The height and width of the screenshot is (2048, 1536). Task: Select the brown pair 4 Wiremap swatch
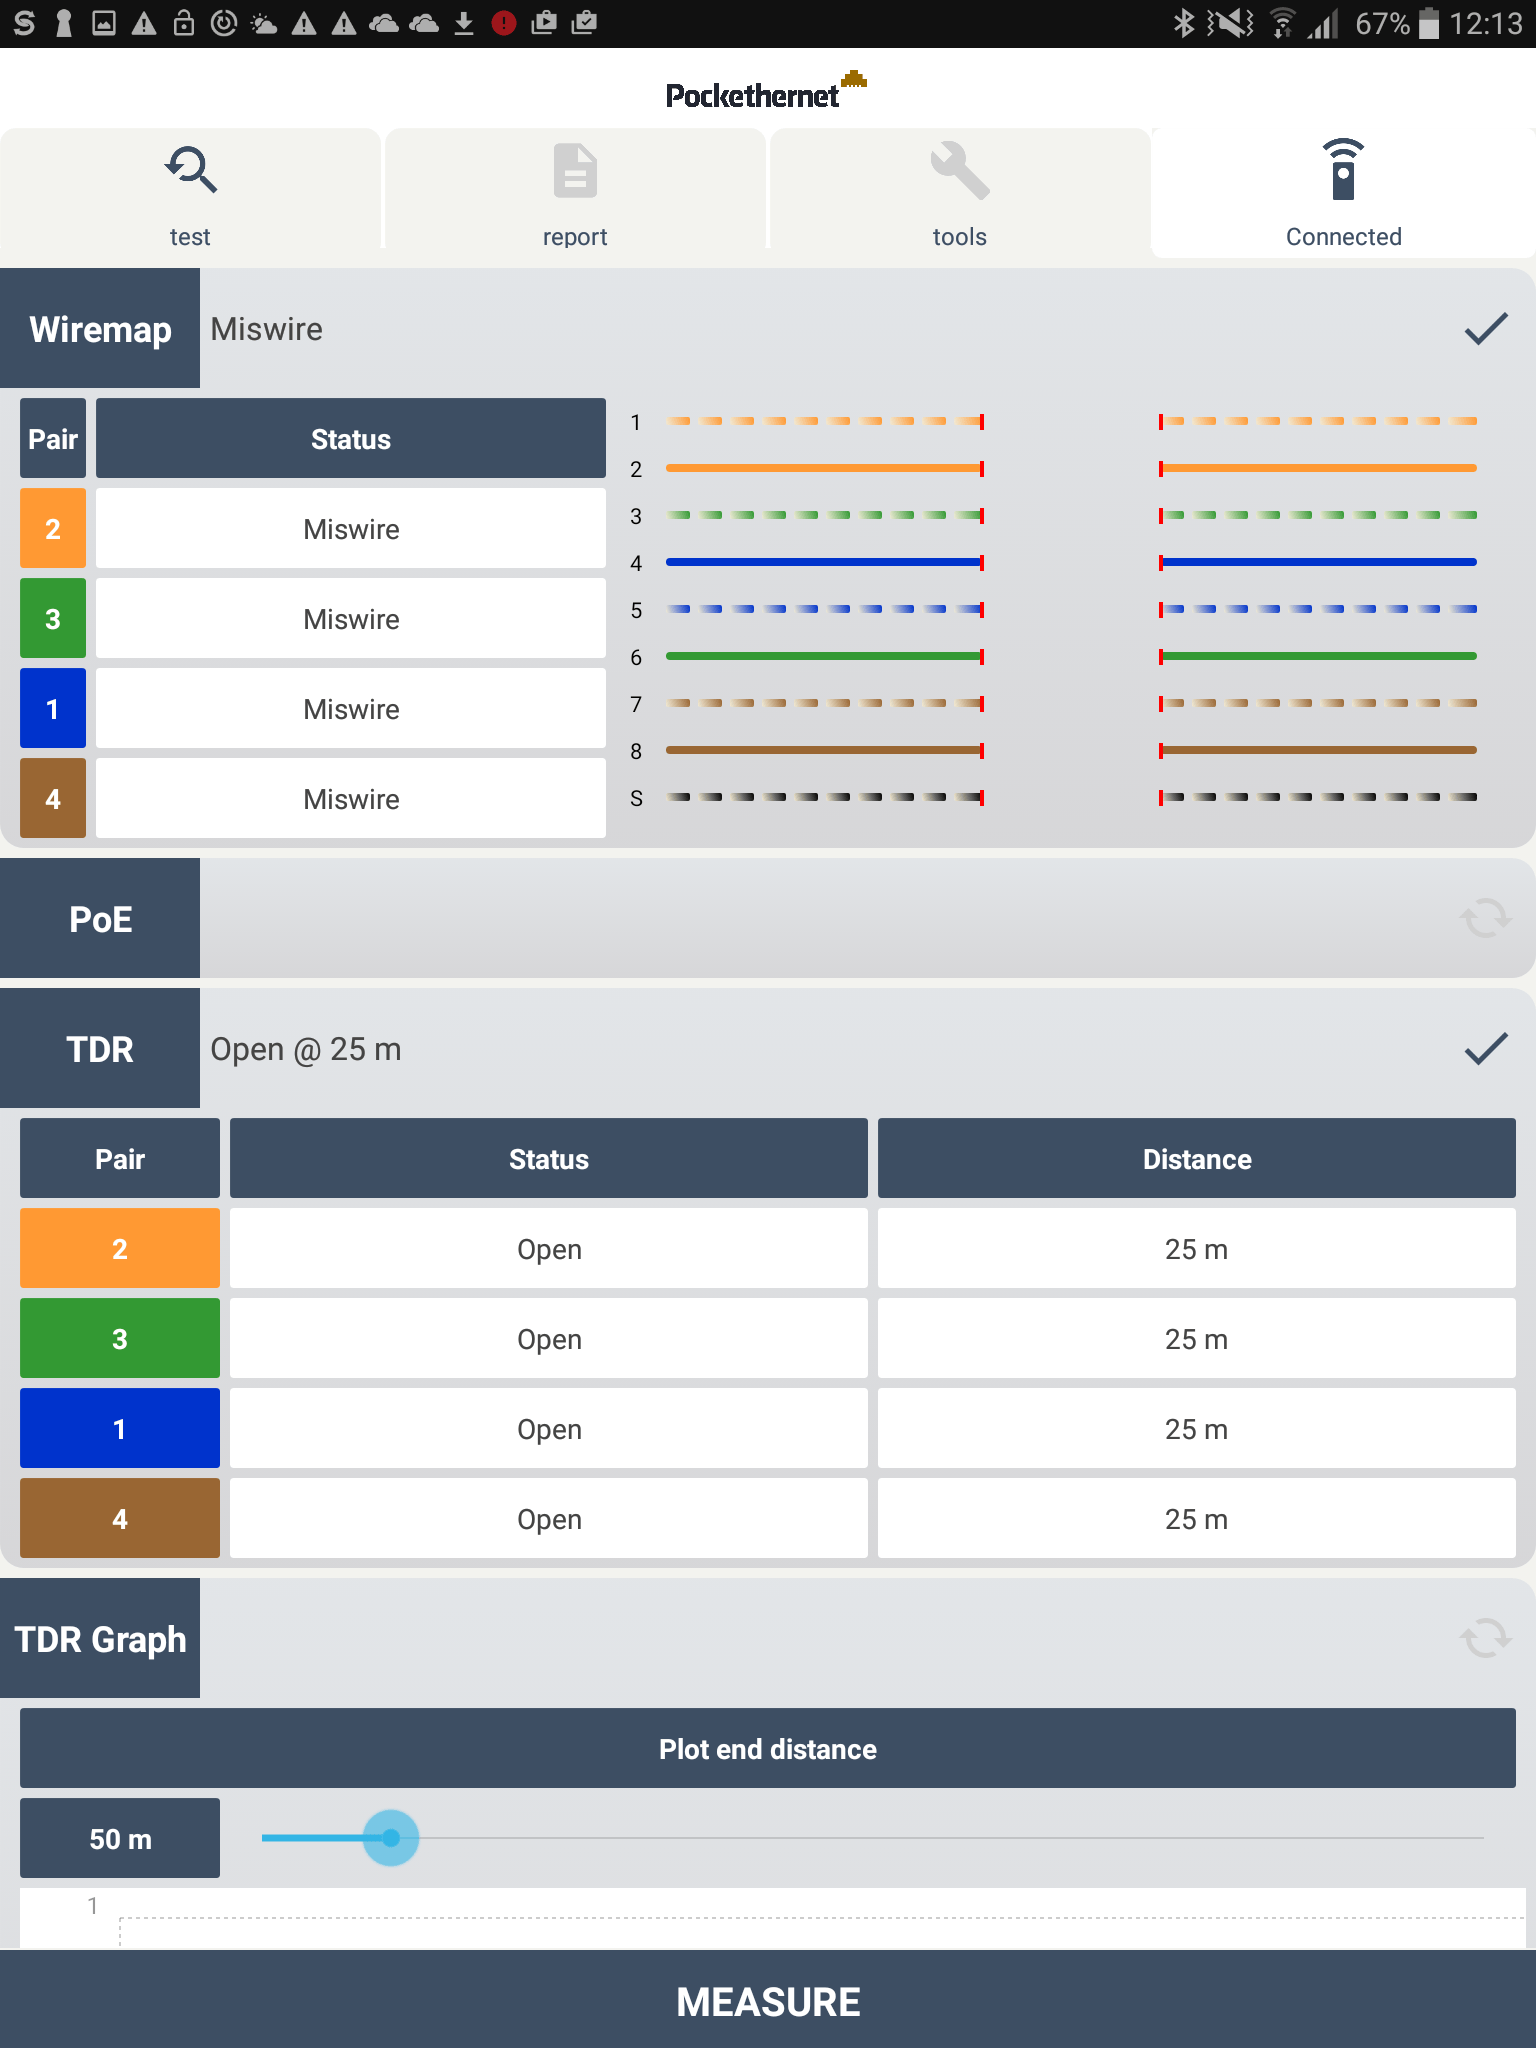point(53,798)
